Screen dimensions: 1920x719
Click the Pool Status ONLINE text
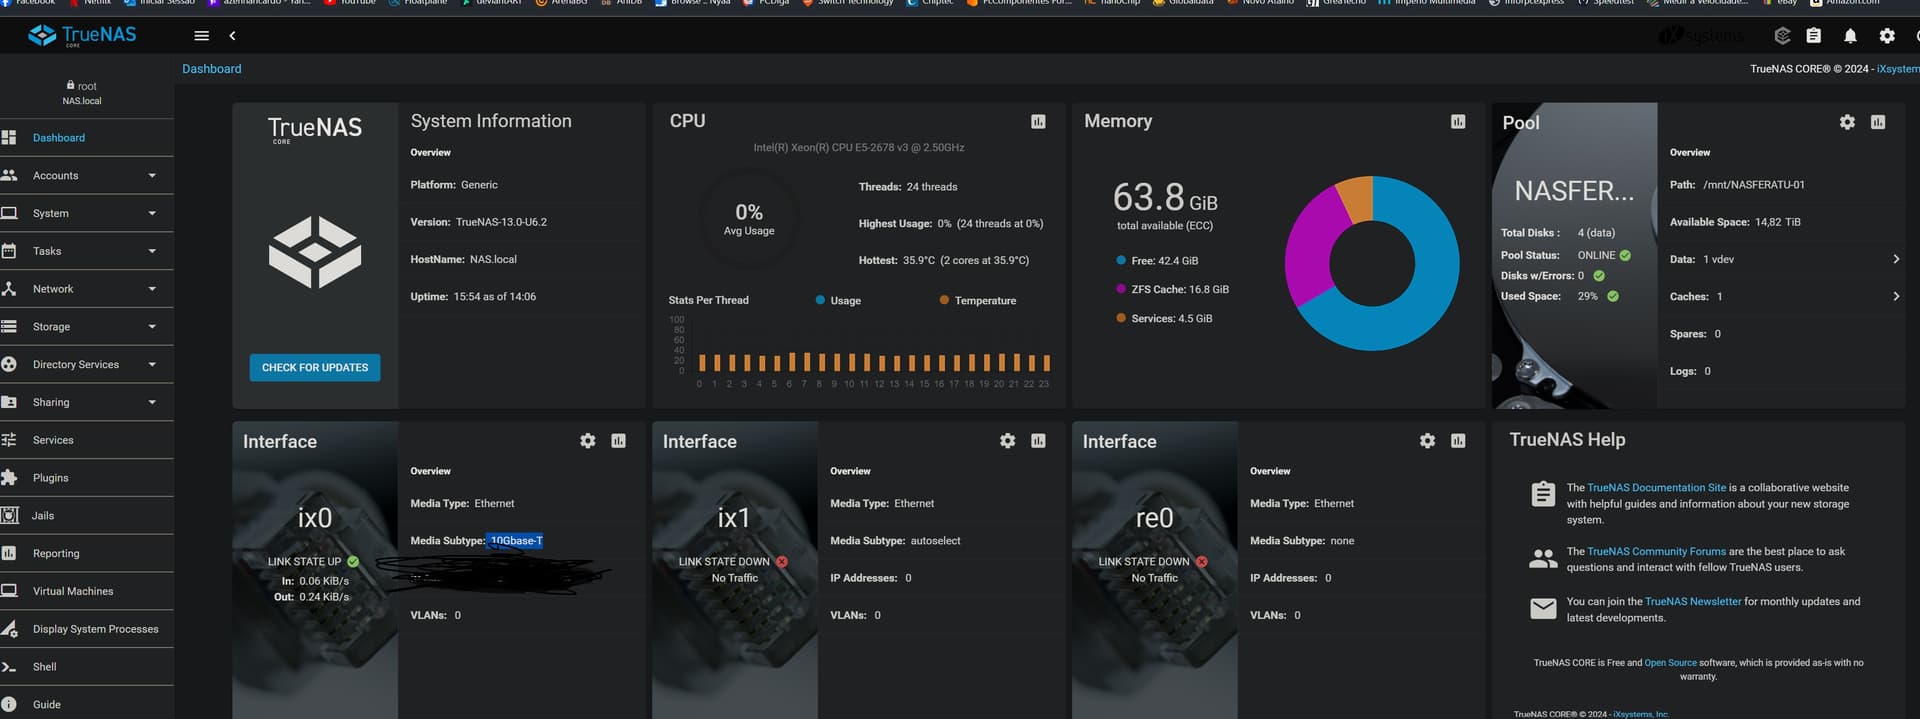(1596, 256)
